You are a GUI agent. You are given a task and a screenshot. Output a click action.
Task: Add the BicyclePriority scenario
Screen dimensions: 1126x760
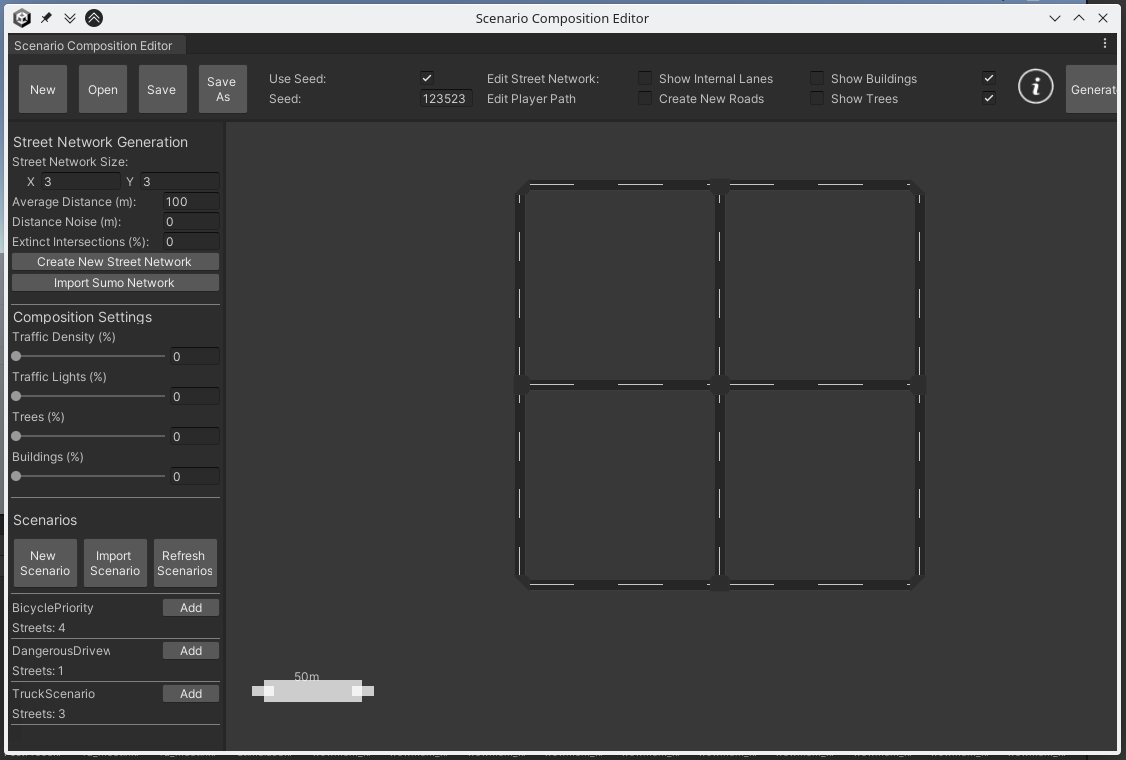190,608
